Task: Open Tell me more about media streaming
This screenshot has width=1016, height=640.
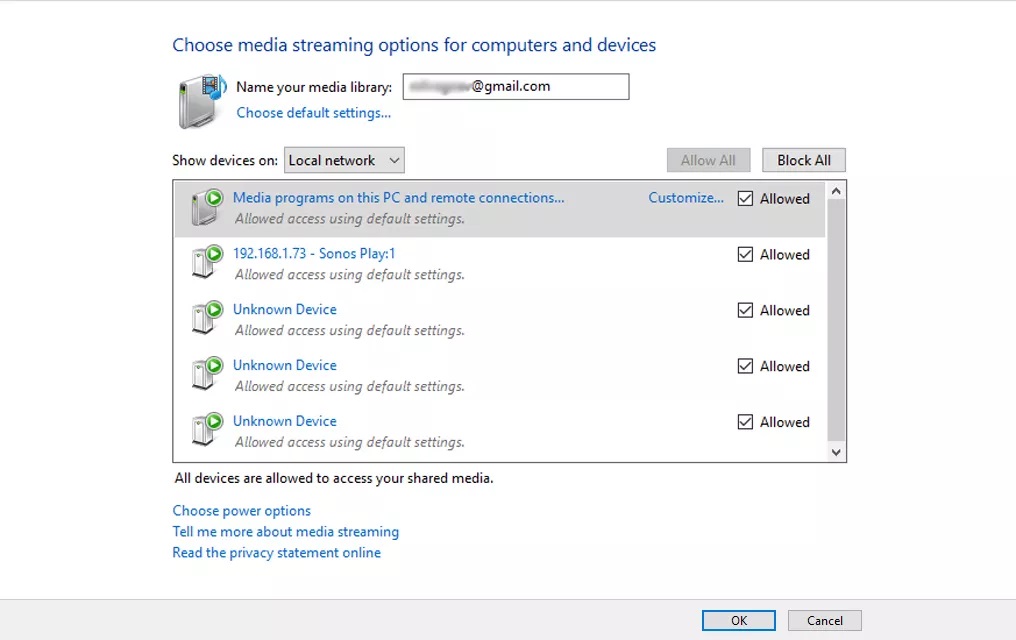Action: pos(286,532)
